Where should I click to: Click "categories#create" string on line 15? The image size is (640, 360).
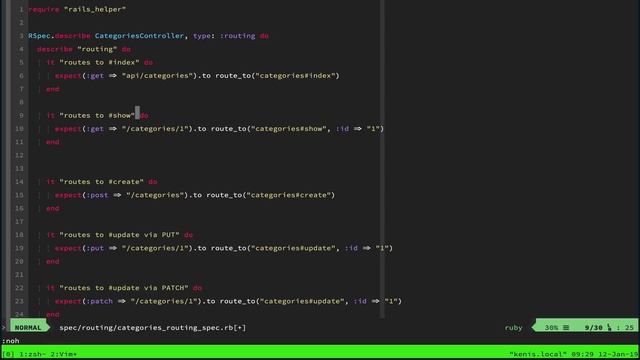[x=289, y=195]
